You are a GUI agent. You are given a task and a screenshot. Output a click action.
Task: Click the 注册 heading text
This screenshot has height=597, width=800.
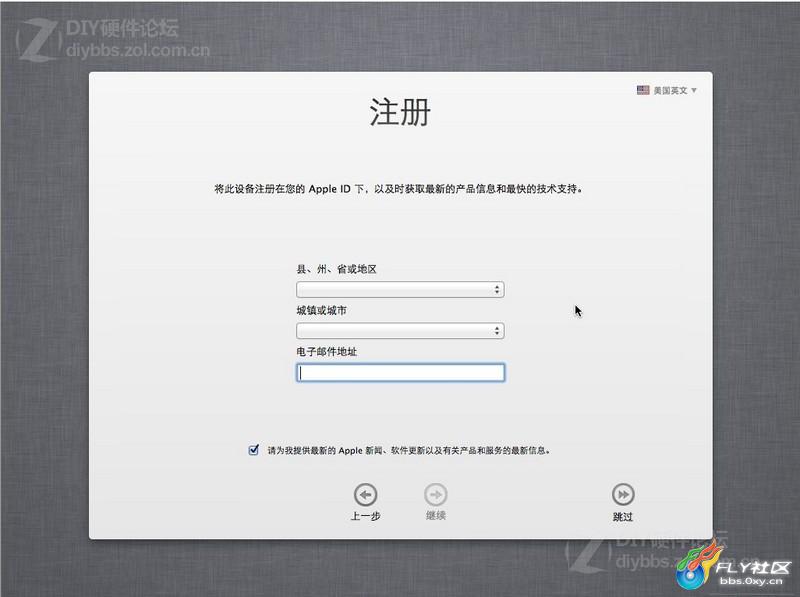click(400, 112)
